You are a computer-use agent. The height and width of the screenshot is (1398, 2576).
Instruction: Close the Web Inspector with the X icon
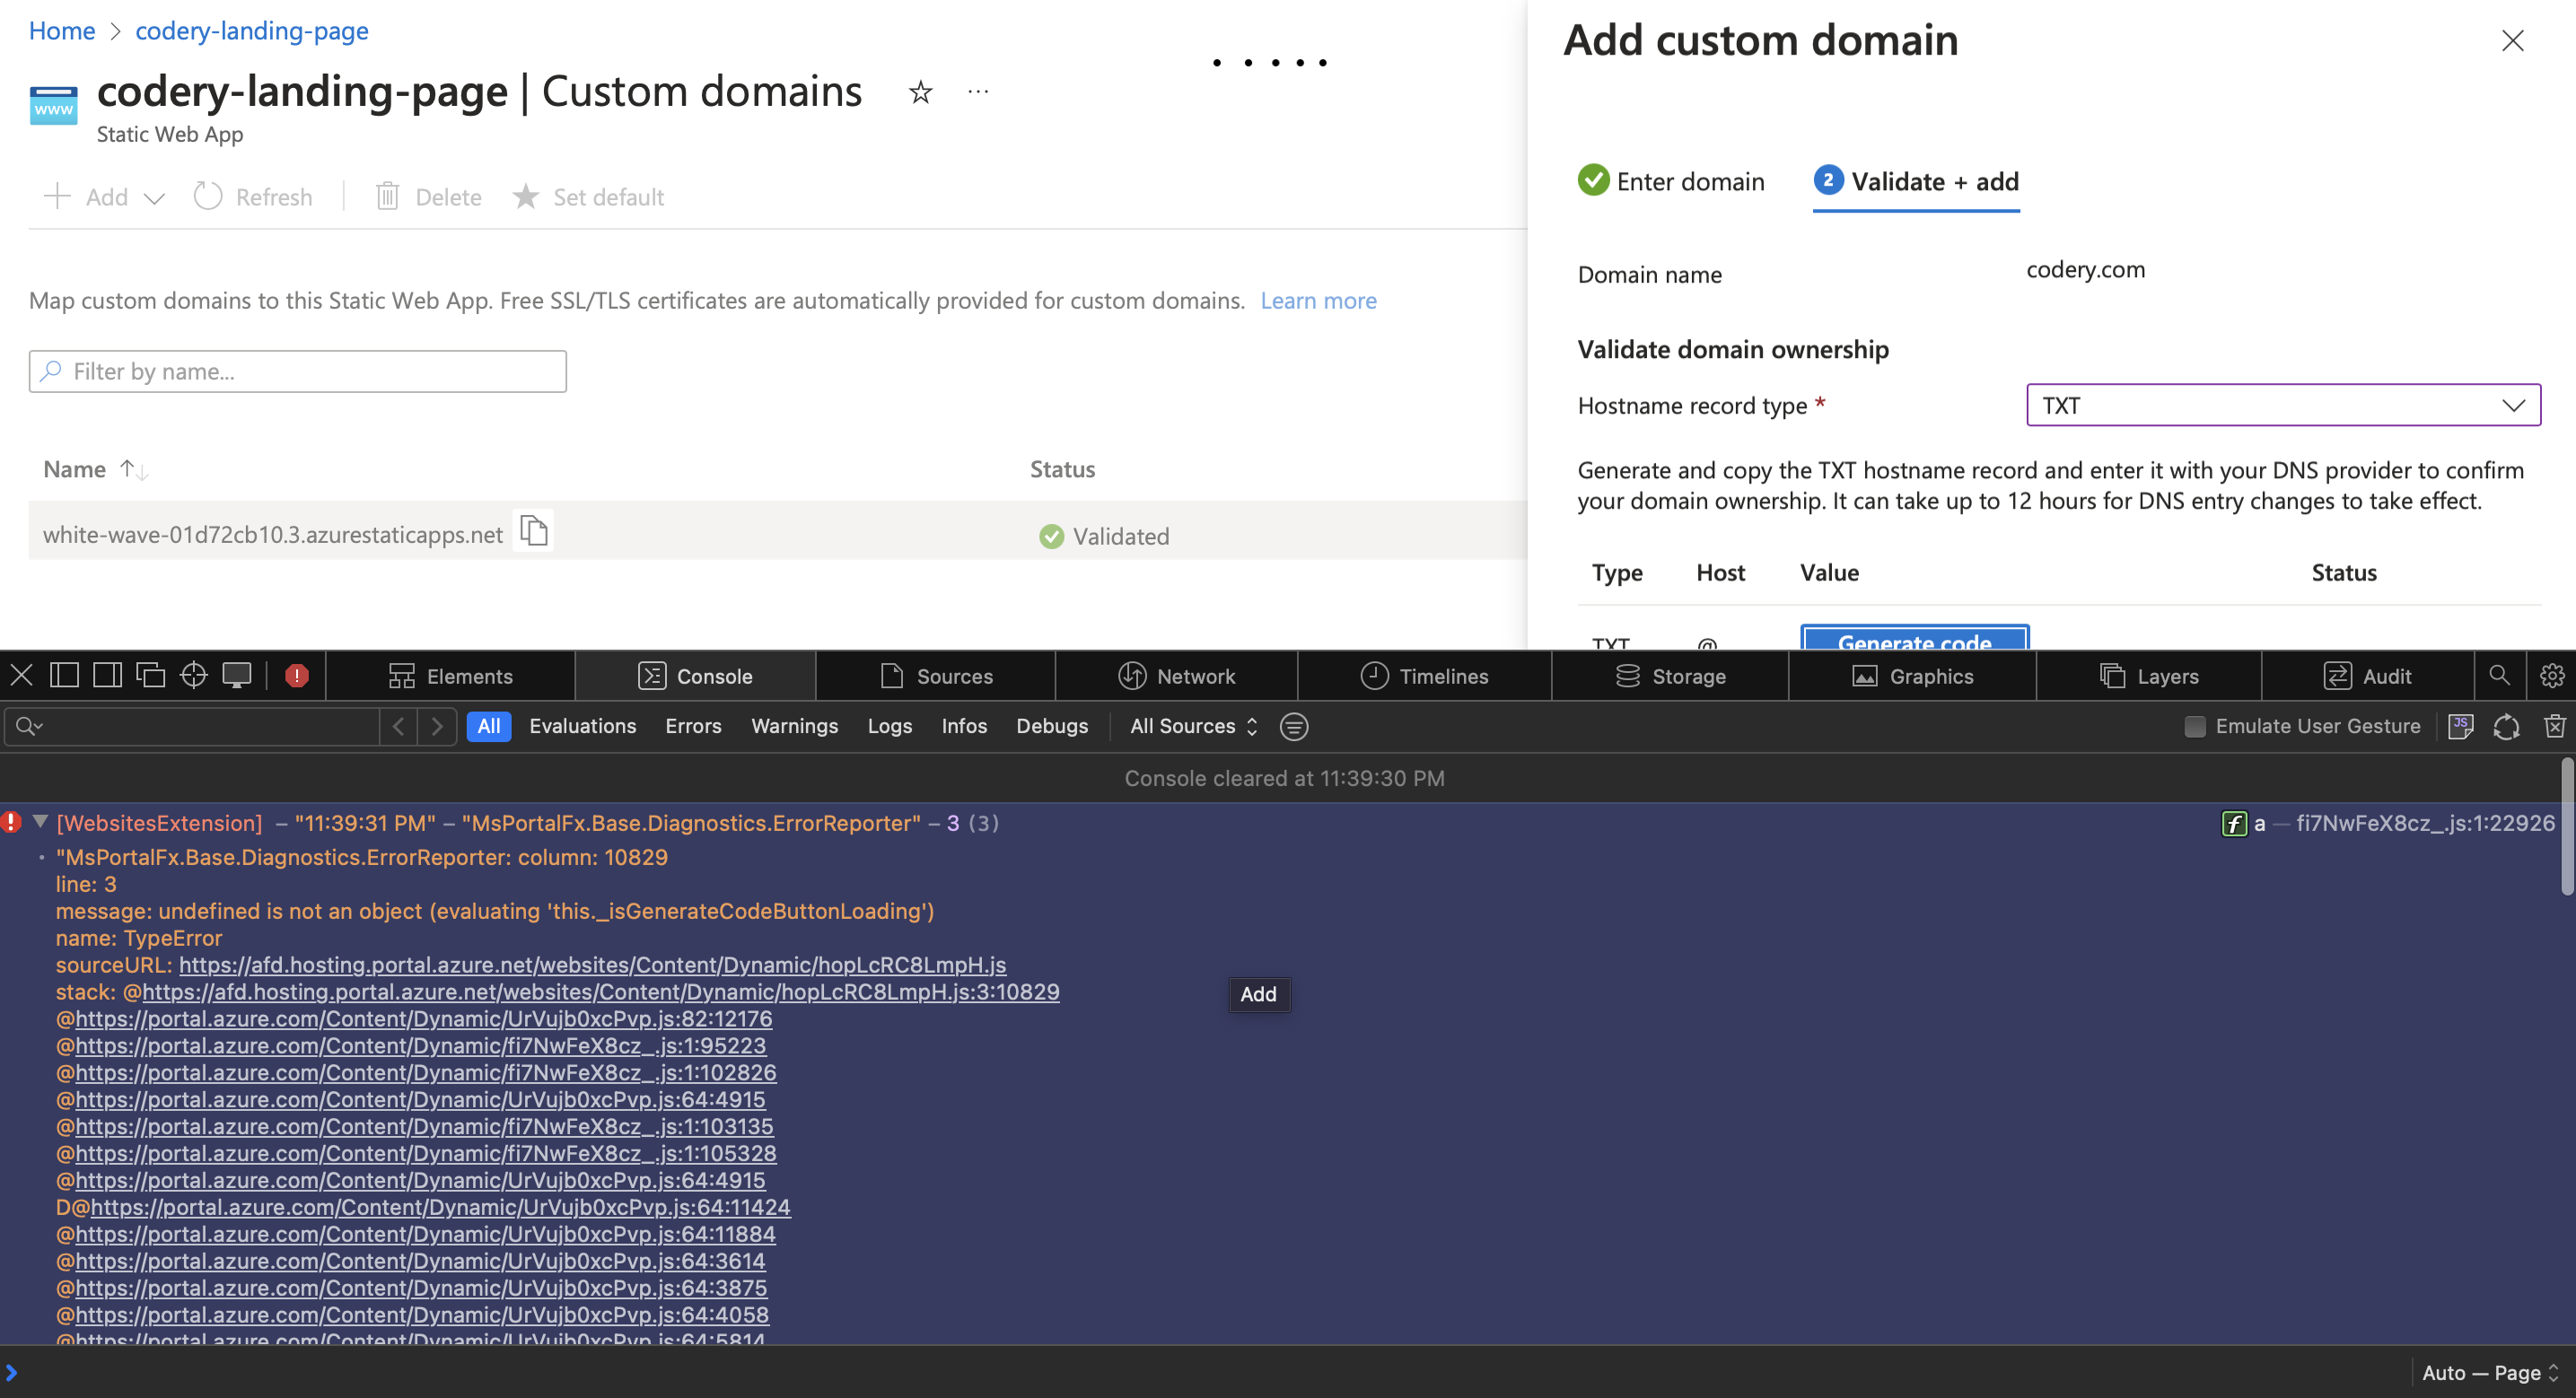(x=21, y=675)
